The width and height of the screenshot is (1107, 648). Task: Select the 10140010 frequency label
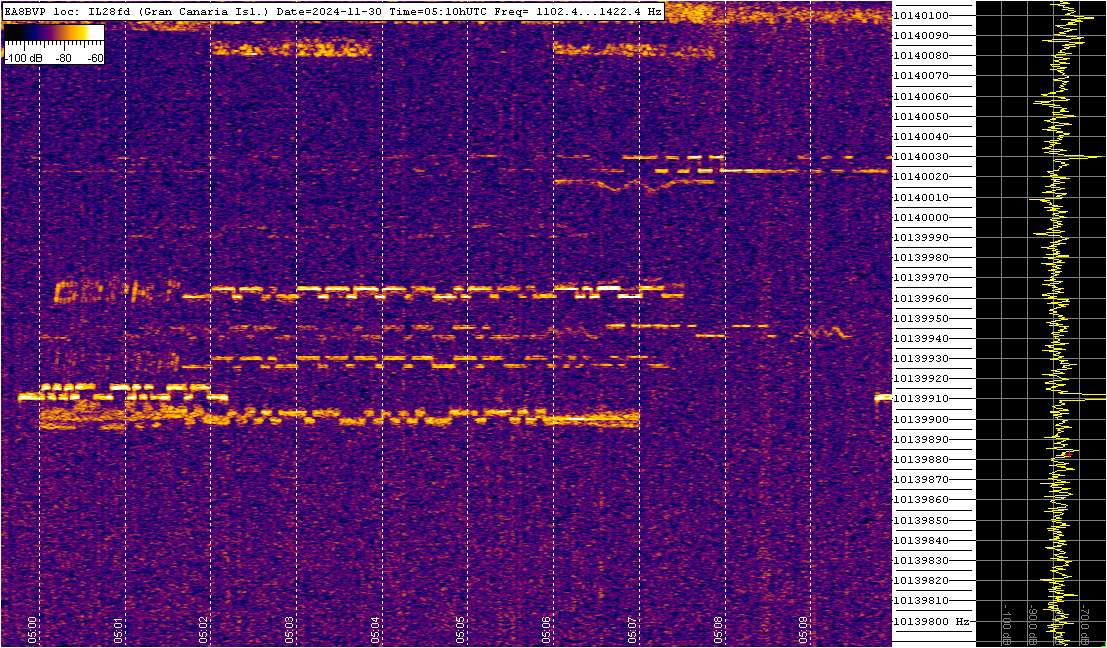coord(921,197)
